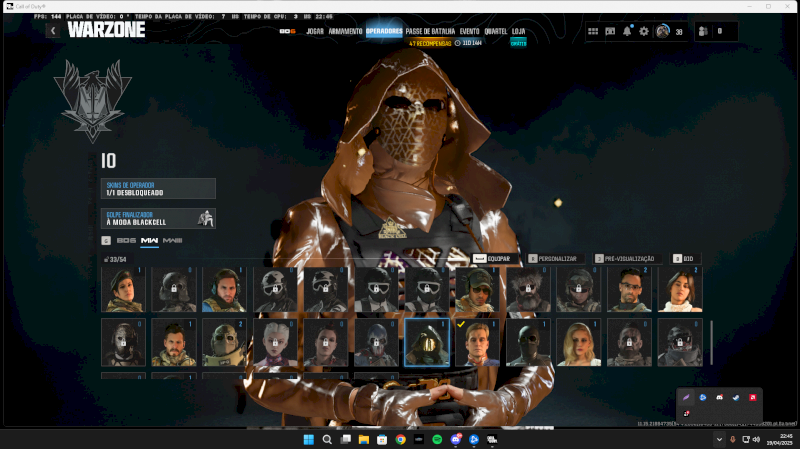Select operator with glasses and mohawk
This screenshot has width=800, height=449.
pos(629,289)
